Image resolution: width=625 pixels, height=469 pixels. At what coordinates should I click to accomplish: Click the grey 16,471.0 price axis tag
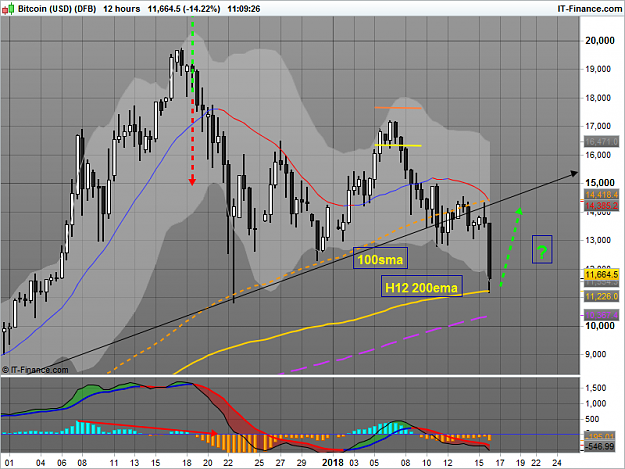point(602,141)
